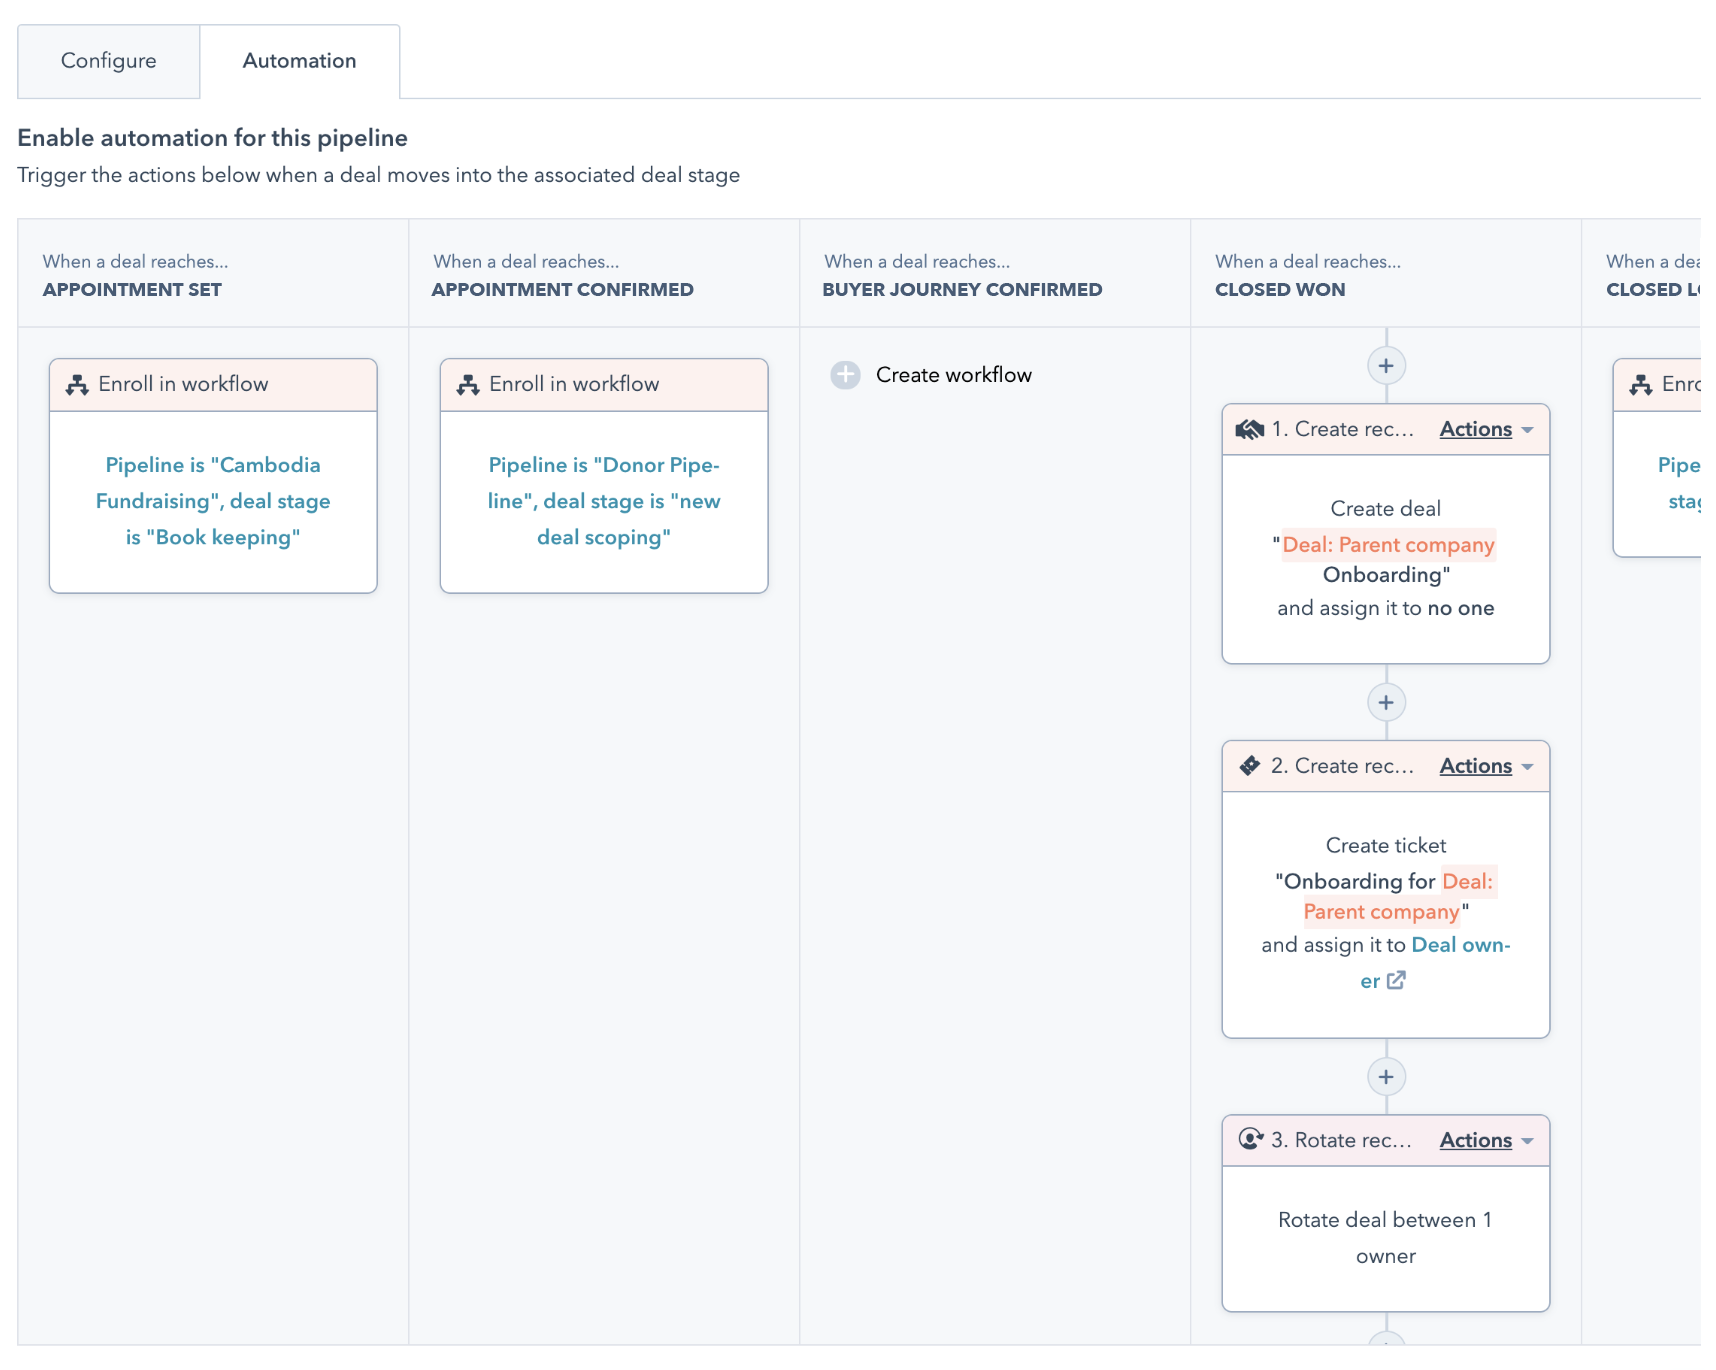This screenshot has height=1370, width=1716.
Task: Select the Rotate deal between 1 owner card
Action: (1385, 1238)
